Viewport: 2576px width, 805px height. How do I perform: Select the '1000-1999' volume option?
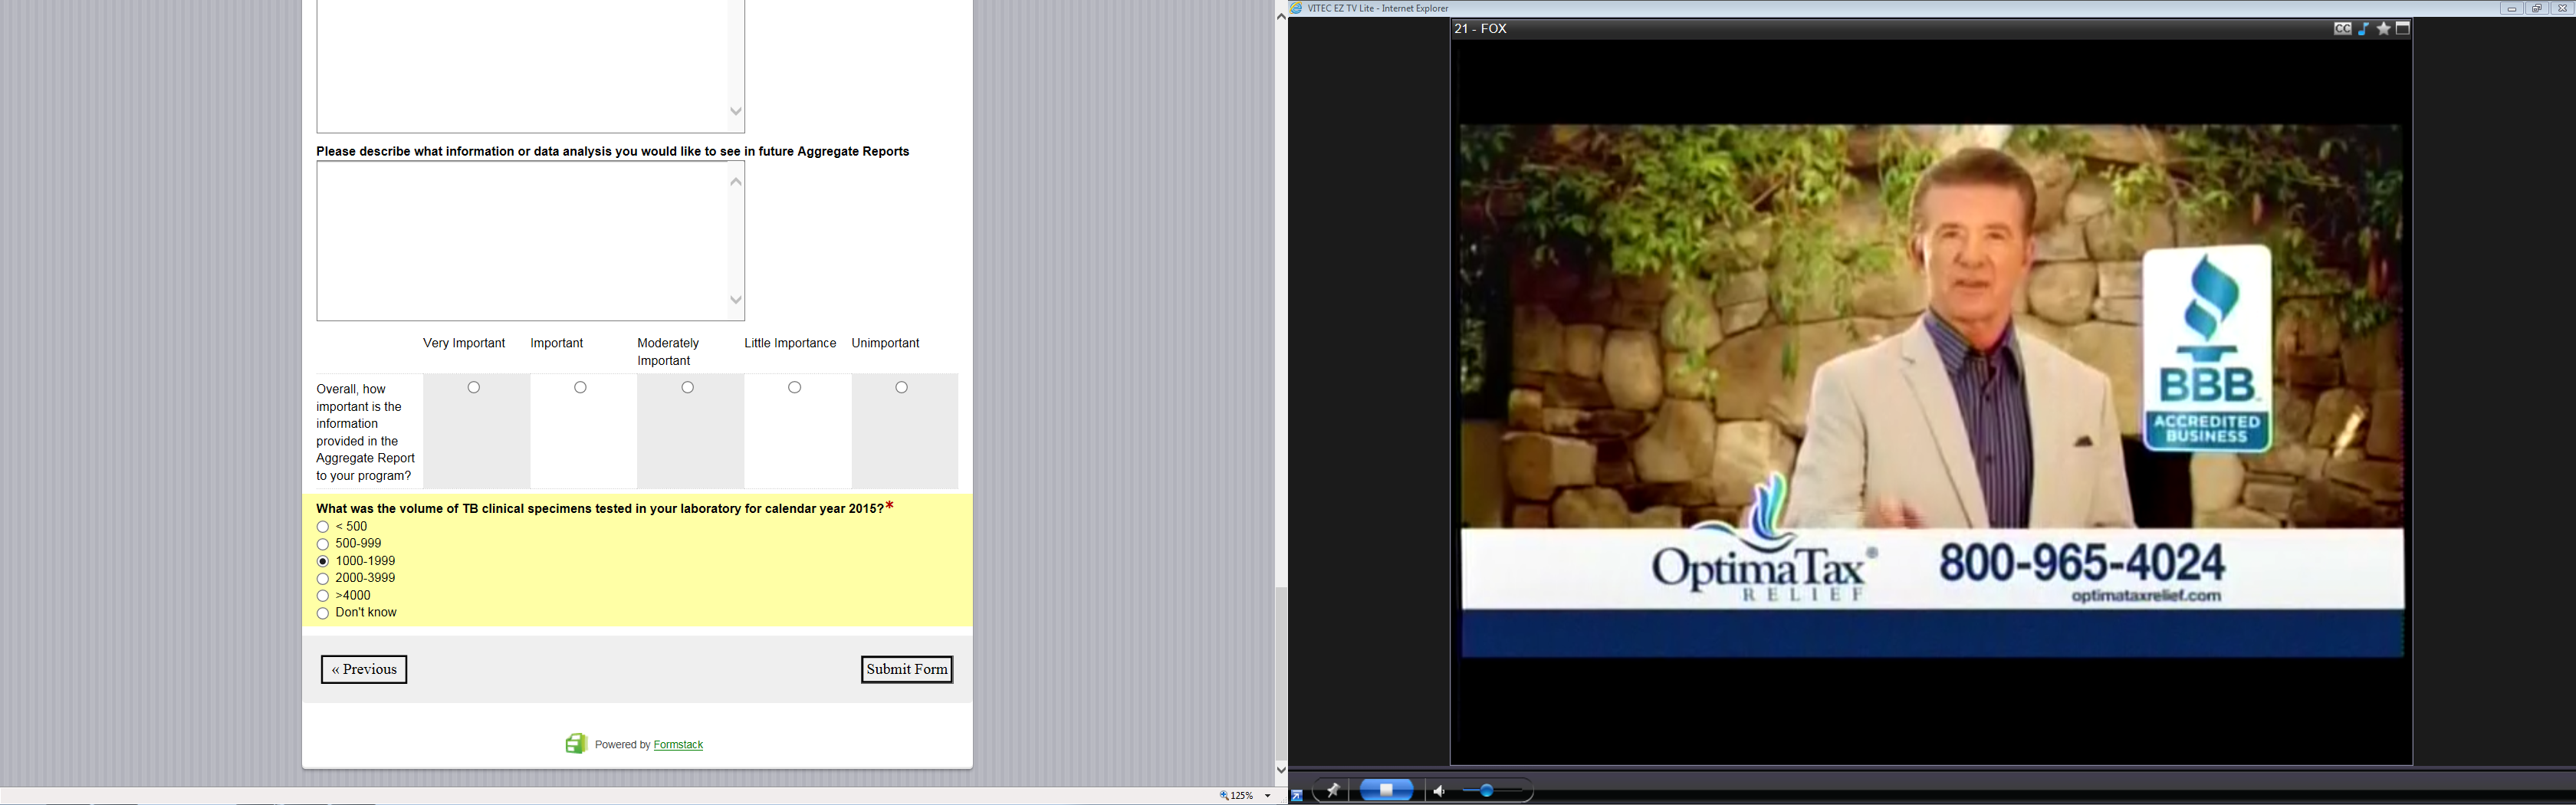pyautogui.click(x=323, y=561)
